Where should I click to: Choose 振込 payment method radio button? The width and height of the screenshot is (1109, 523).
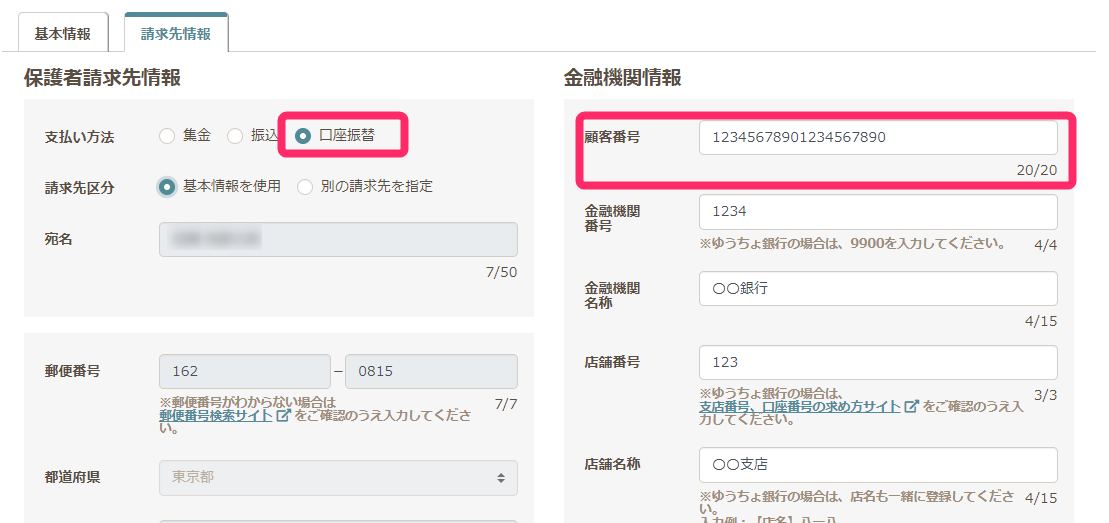click(235, 136)
